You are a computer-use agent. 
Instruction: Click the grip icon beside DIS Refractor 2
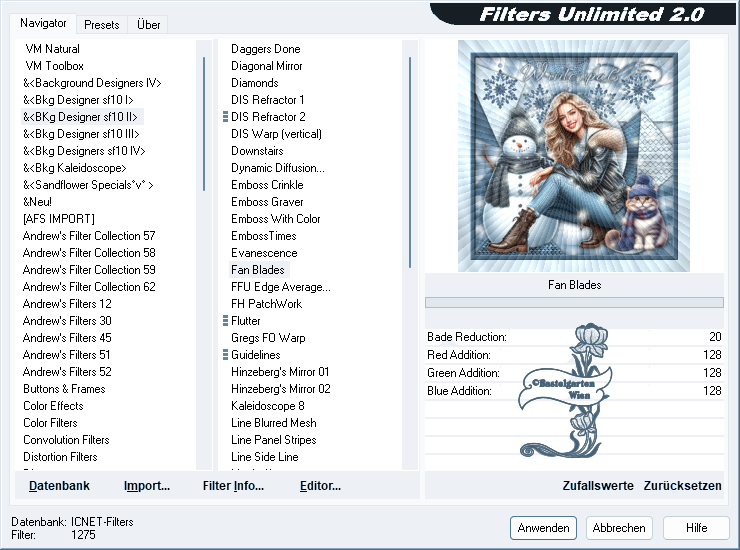click(225, 117)
